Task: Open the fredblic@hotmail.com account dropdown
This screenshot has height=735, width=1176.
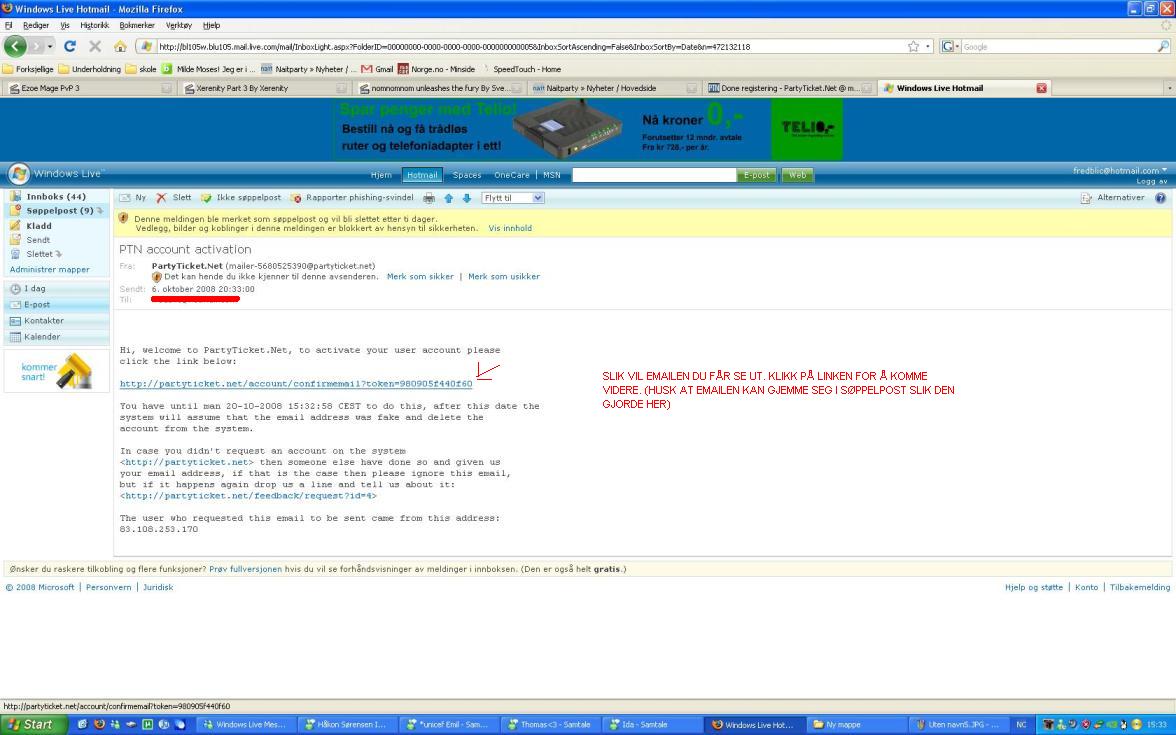Action: [1120, 170]
